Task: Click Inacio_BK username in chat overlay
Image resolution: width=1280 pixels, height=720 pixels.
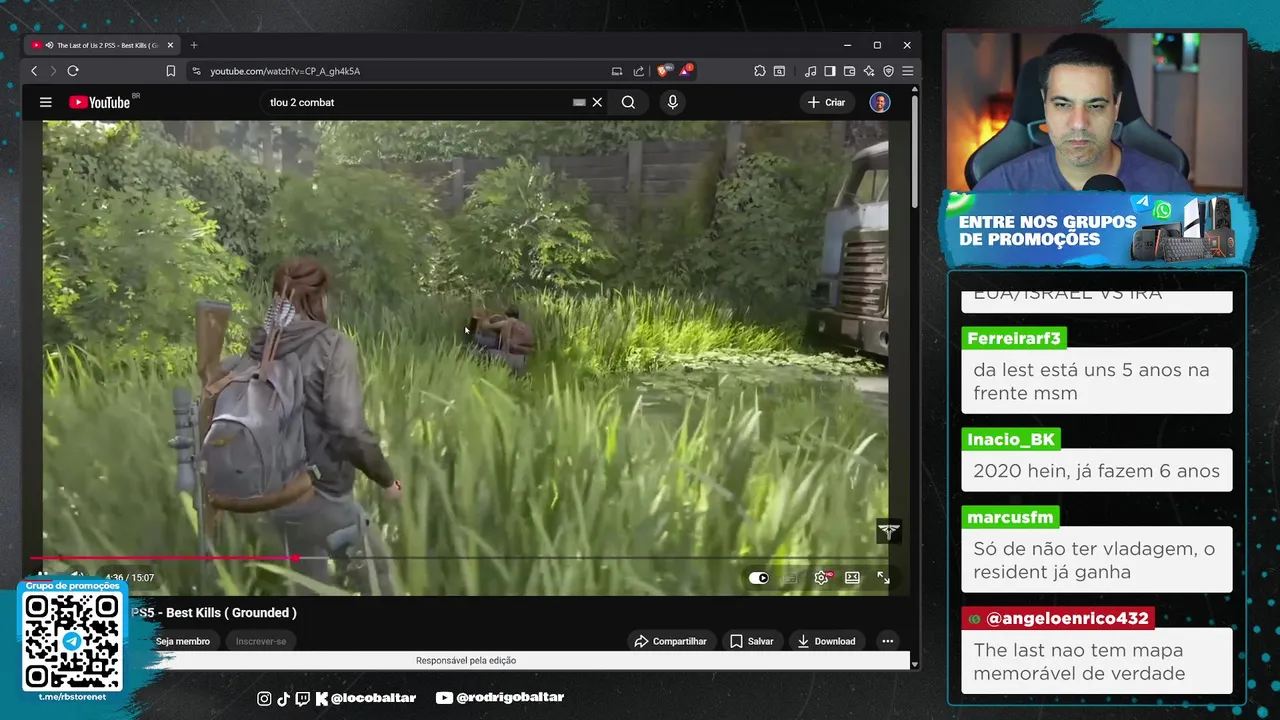Action: click(1011, 439)
